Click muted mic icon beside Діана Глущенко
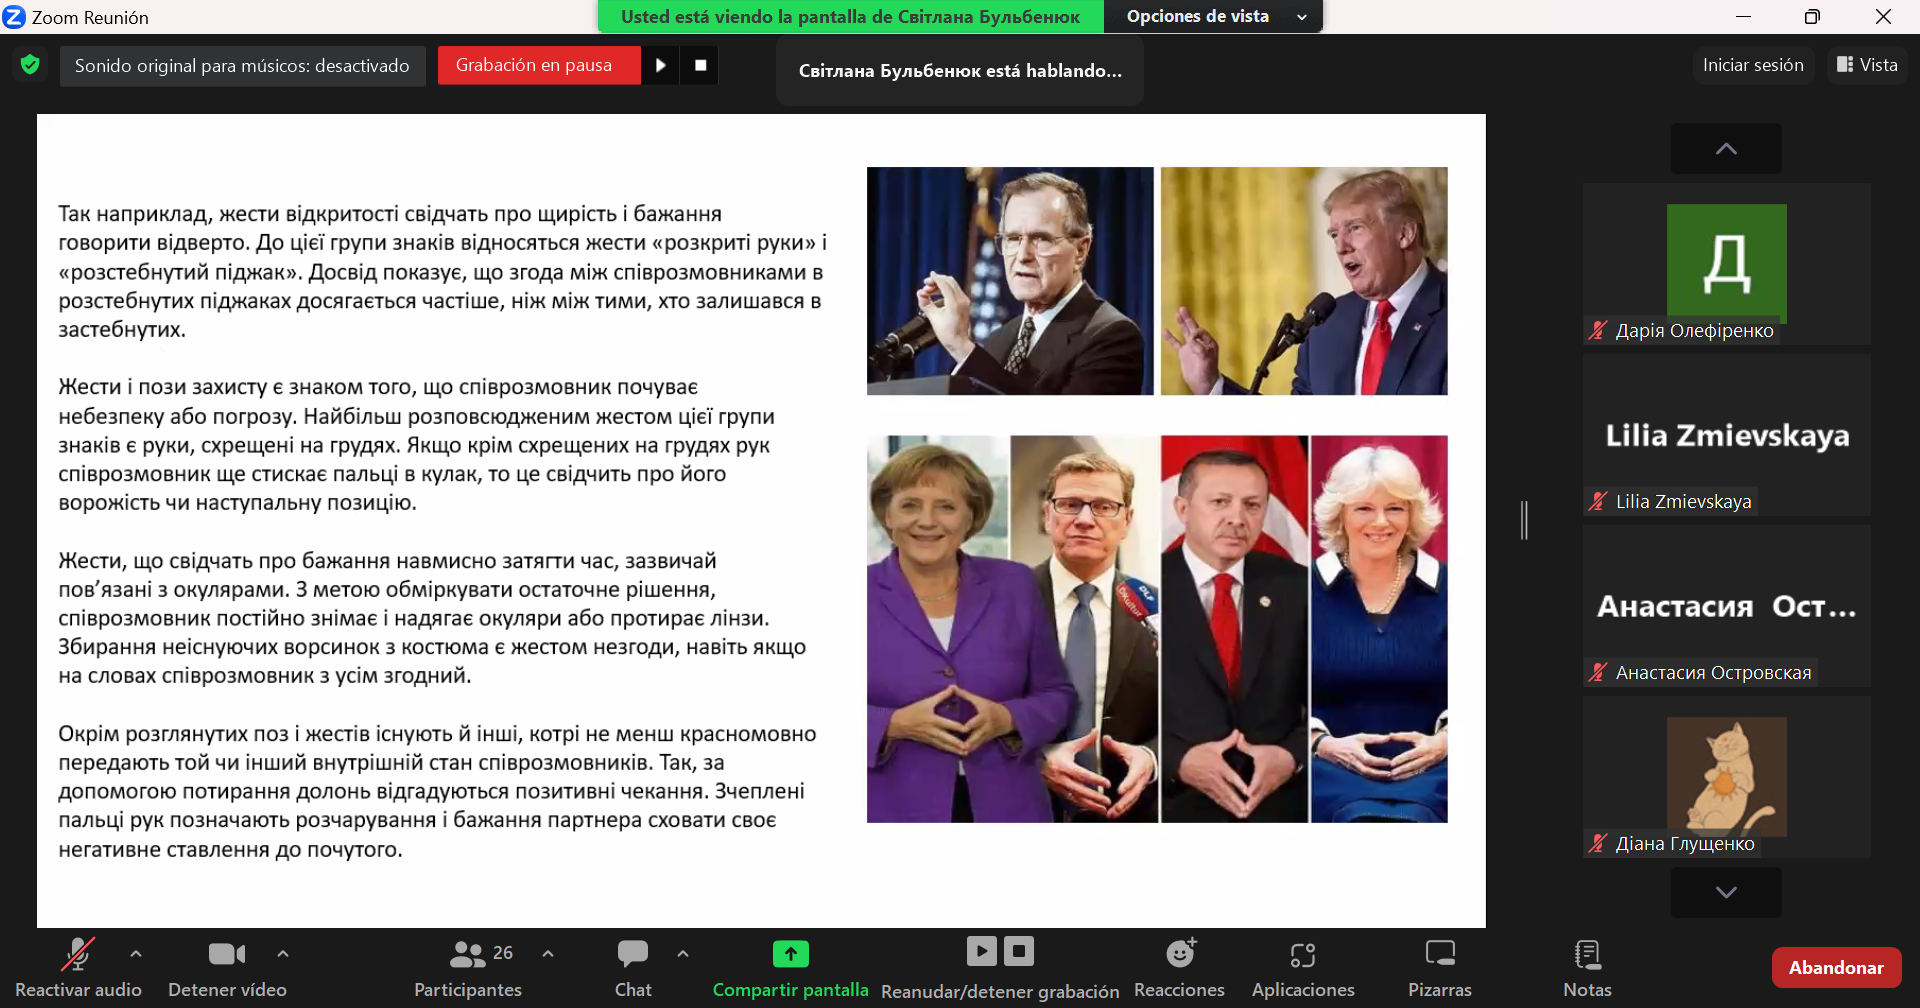This screenshot has height=1008, width=1920. click(x=1598, y=843)
